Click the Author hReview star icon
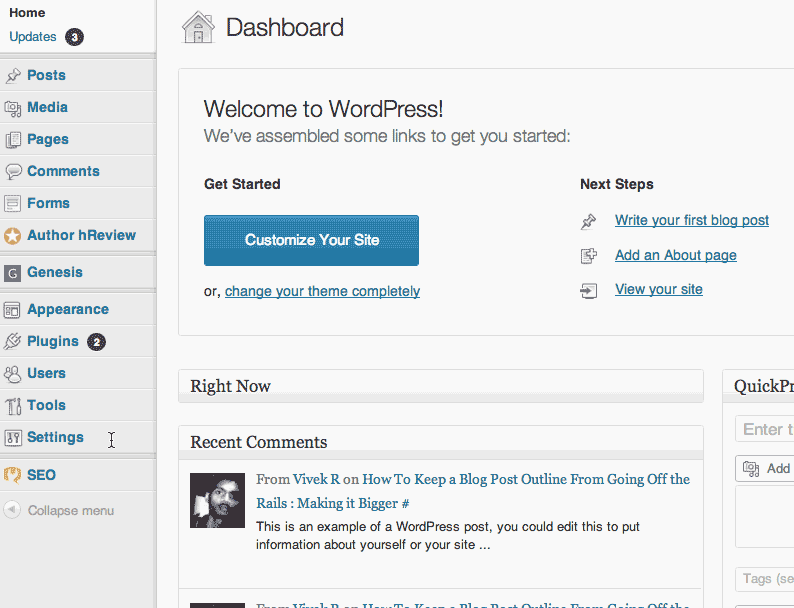This screenshot has width=794, height=608. (x=13, y=236)
